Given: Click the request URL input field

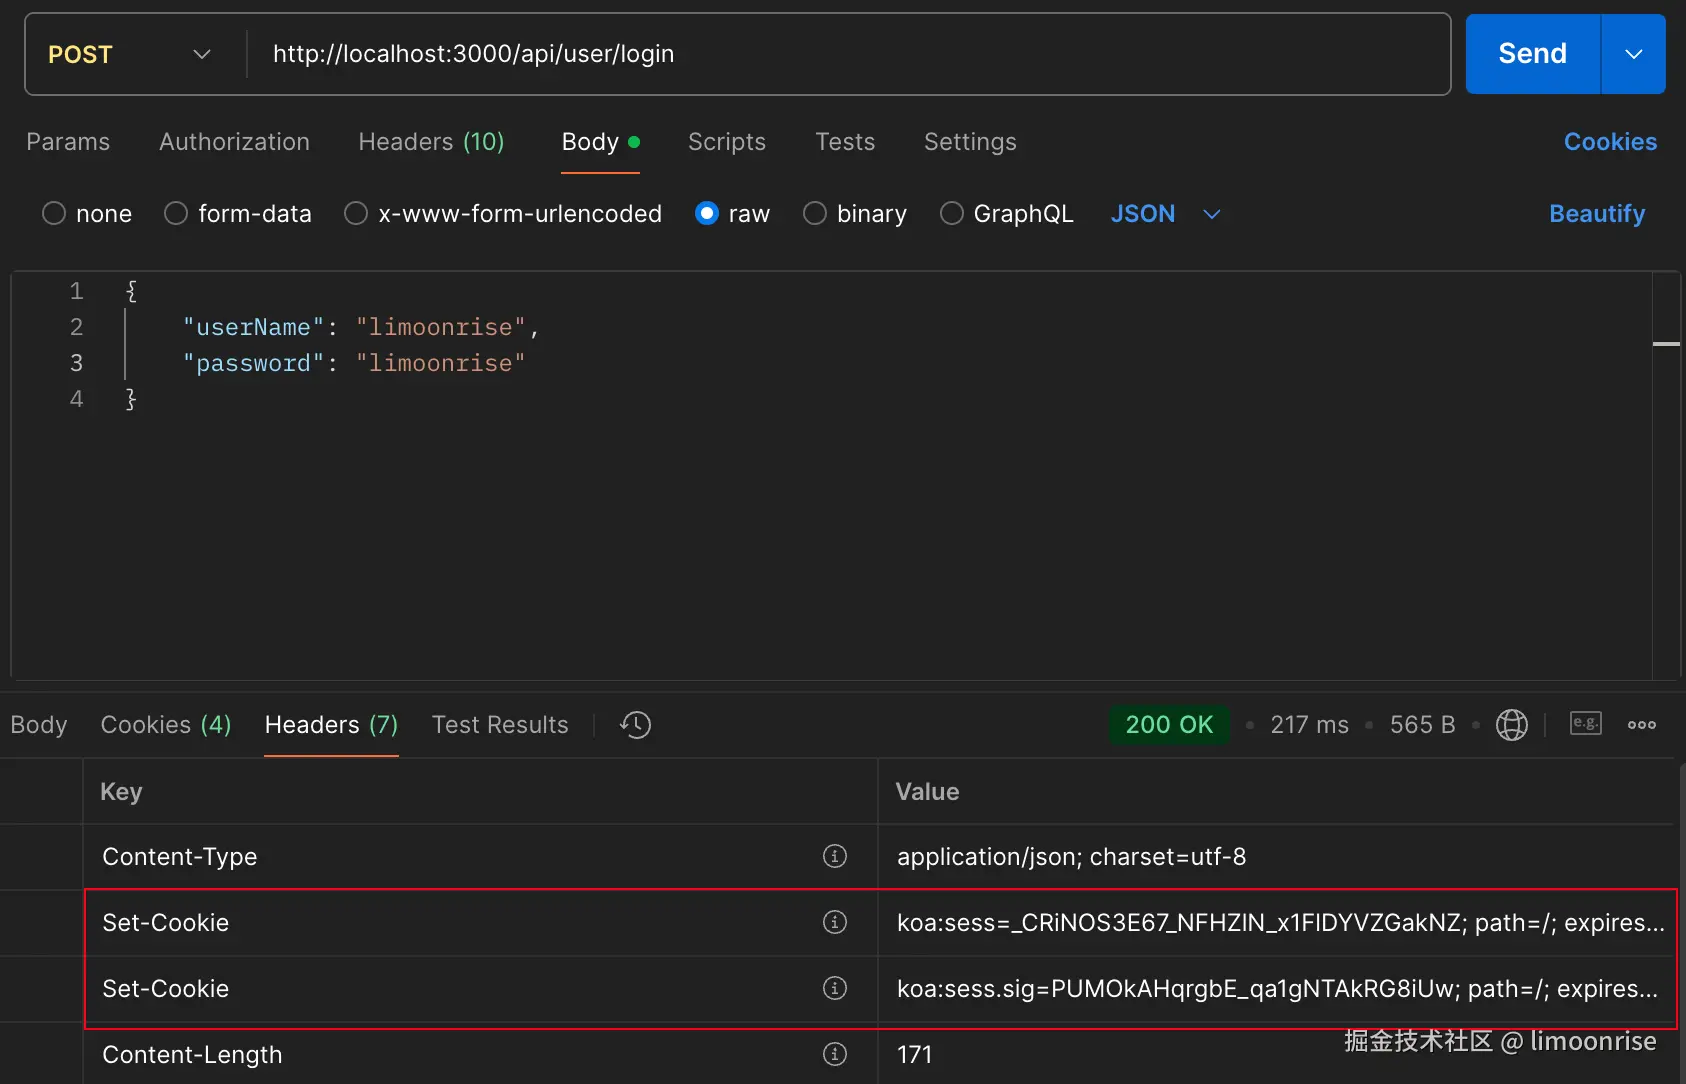Looking at the screenshot, I should (850, 54).
